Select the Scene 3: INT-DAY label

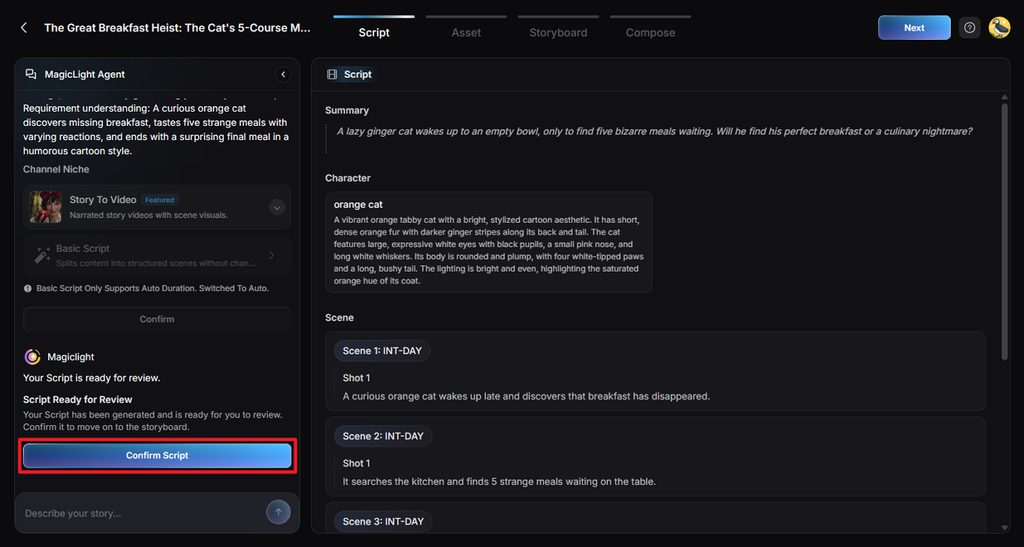[383, 522]
